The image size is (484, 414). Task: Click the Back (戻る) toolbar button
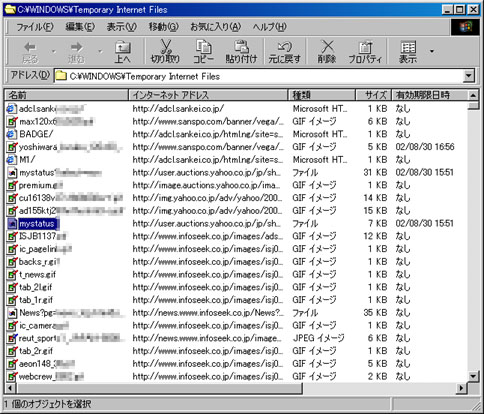click(x=30, y=52)
